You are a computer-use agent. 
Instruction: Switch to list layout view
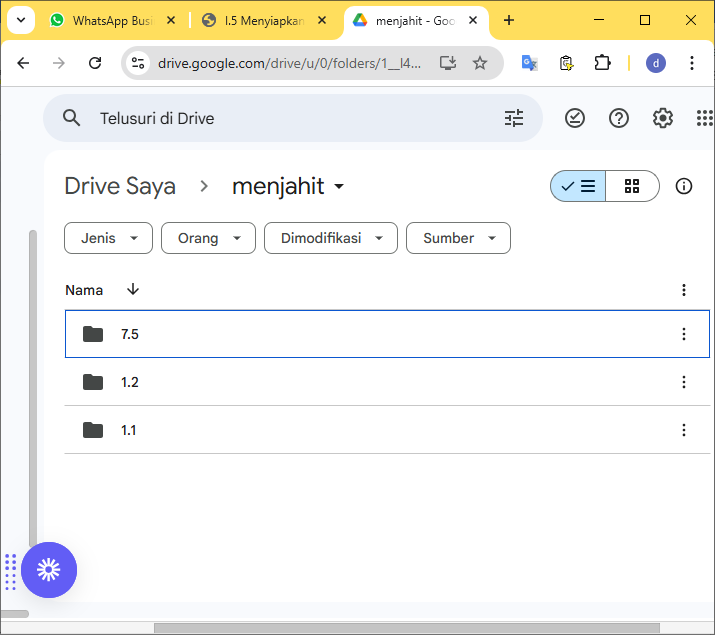(x=579, y=186)
